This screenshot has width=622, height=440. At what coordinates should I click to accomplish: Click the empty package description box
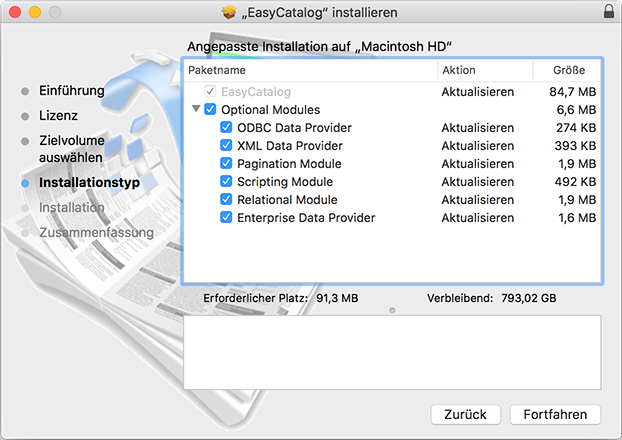392,352
